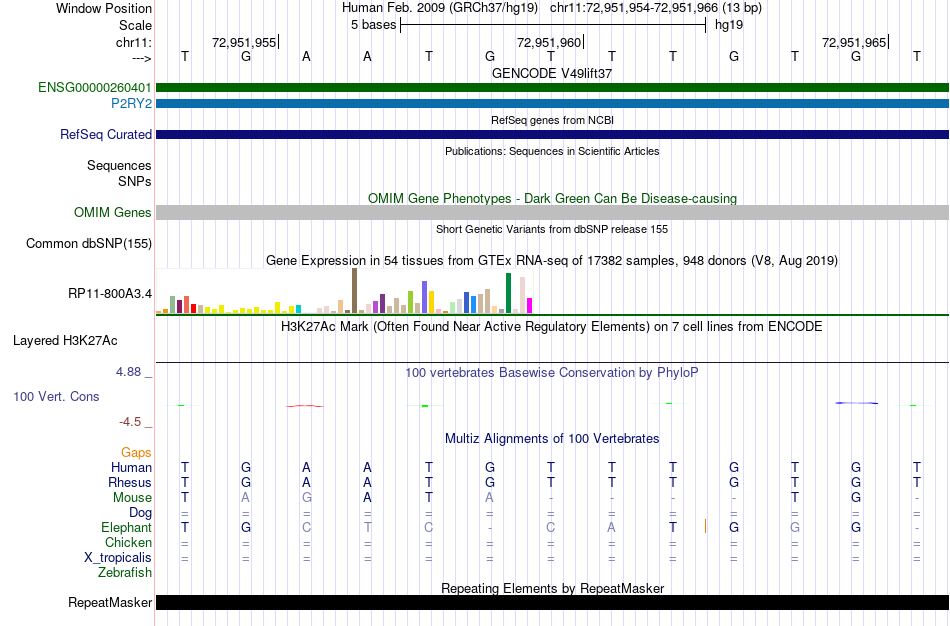Click the blue P2RY2 transcript bar
The height and width of the screenshot is (626, 950).
coord(553,104)
